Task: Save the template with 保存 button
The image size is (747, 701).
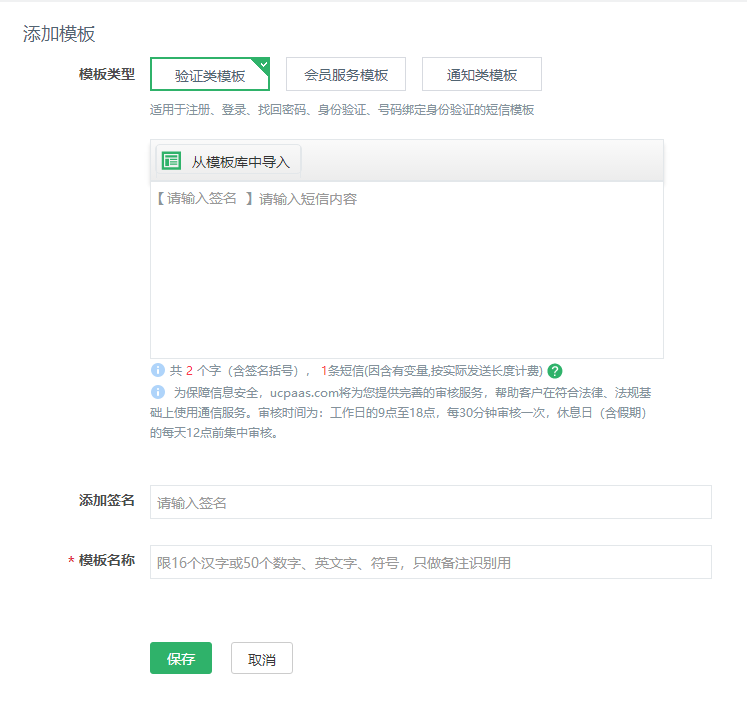Action: pos(181,658)
